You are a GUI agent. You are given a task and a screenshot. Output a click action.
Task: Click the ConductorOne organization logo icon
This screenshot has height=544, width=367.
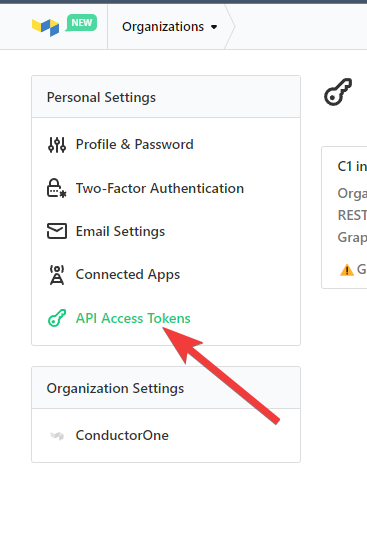[57, 436]
